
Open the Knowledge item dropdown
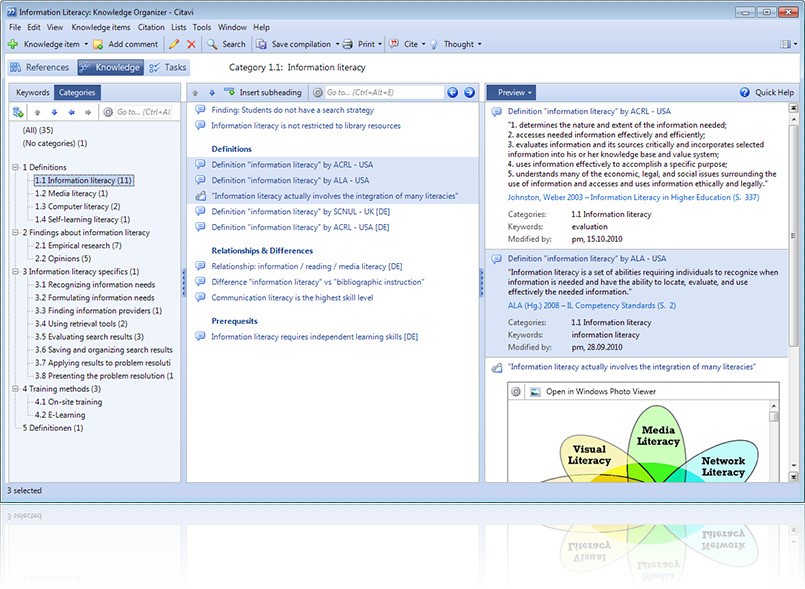point(86,44)
